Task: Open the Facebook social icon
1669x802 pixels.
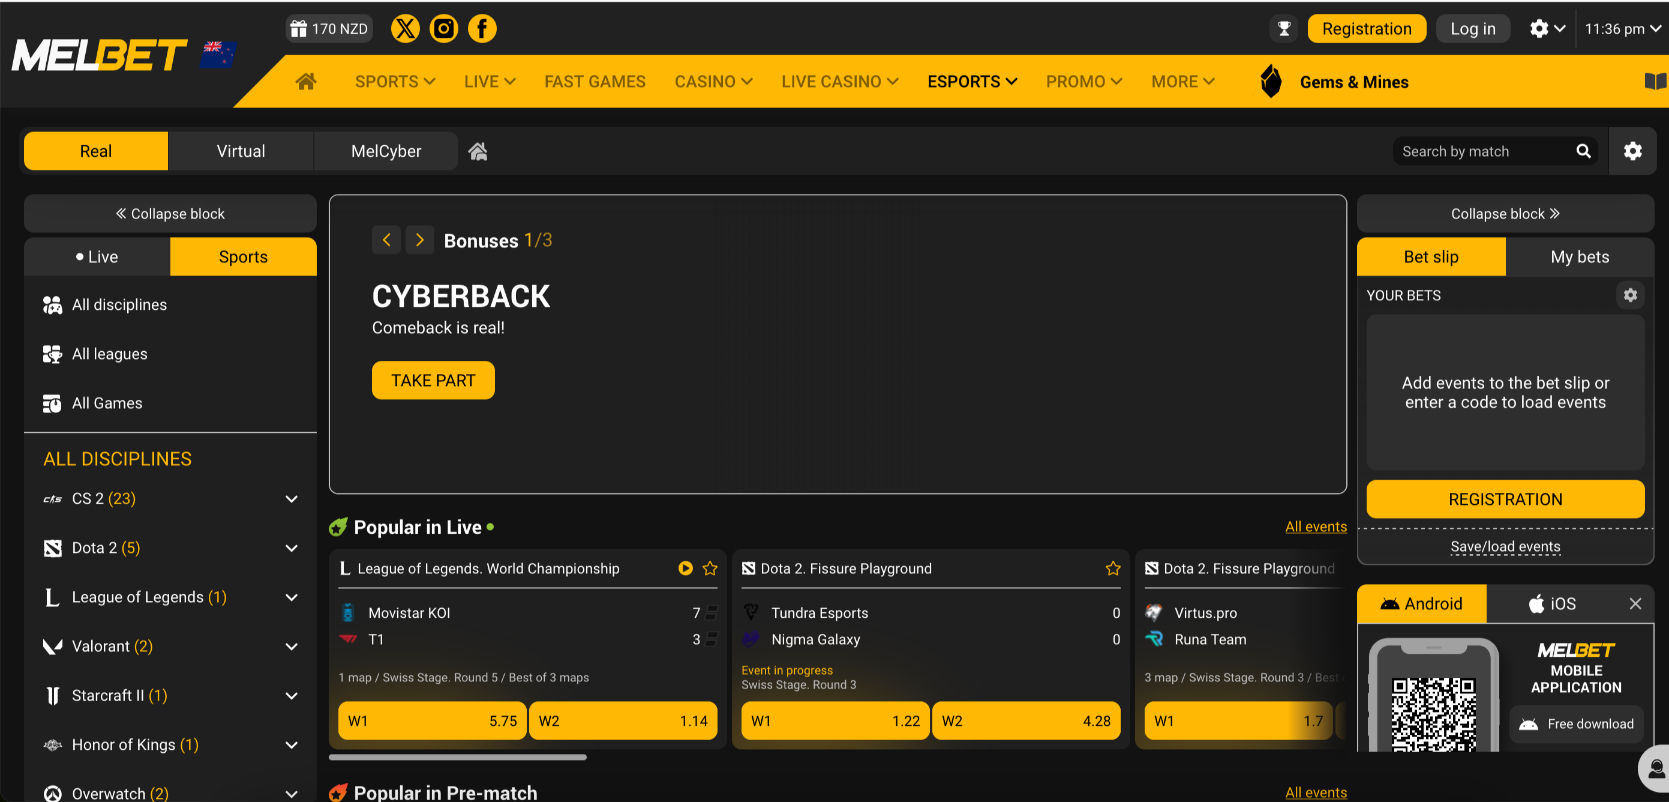Action: (482, 29)
